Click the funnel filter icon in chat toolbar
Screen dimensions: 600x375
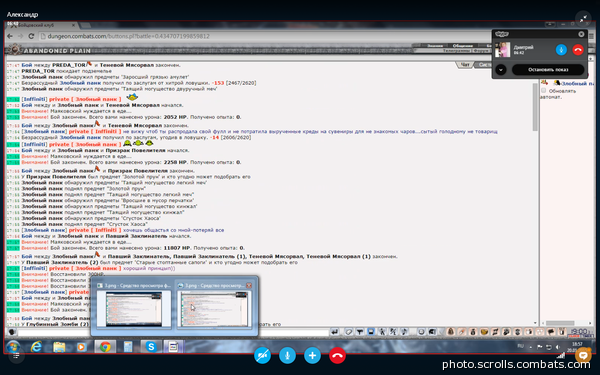[x=360, y=332]
